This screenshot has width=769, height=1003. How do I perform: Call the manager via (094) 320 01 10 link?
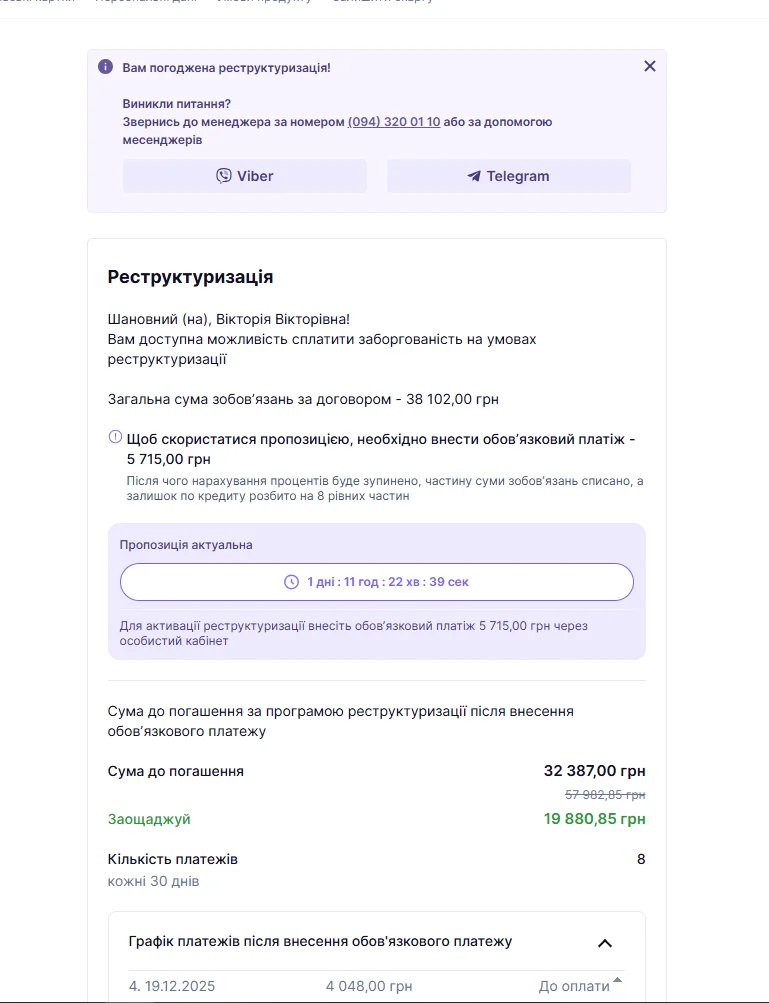pos(394,122)
